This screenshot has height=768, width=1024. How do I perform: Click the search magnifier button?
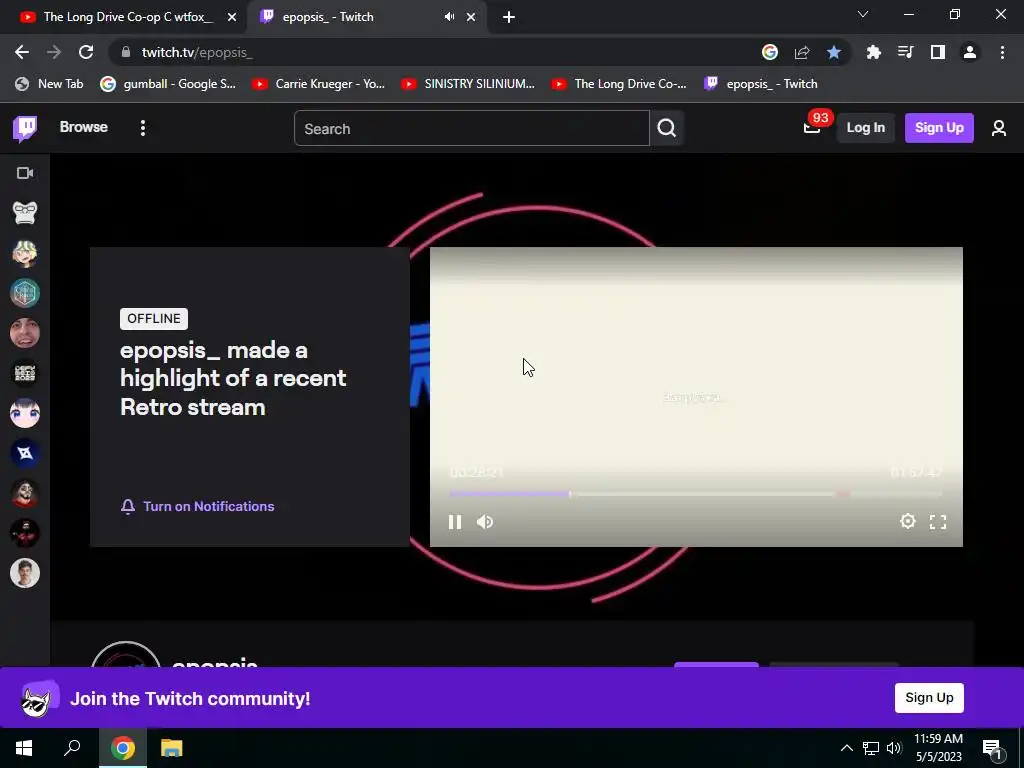tap(667, 128)
